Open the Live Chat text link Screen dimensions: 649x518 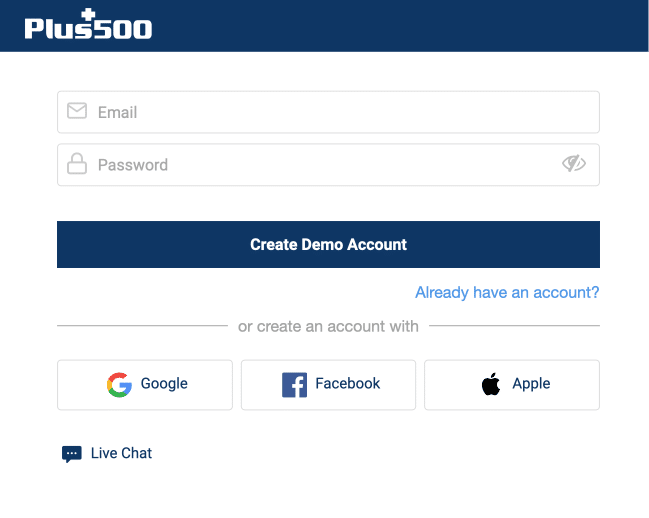point(121,453)
